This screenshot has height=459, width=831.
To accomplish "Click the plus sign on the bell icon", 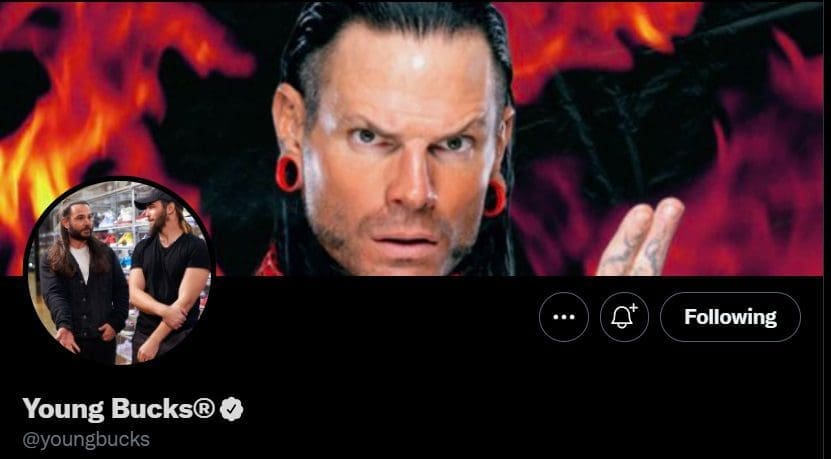I will point(634,308).
